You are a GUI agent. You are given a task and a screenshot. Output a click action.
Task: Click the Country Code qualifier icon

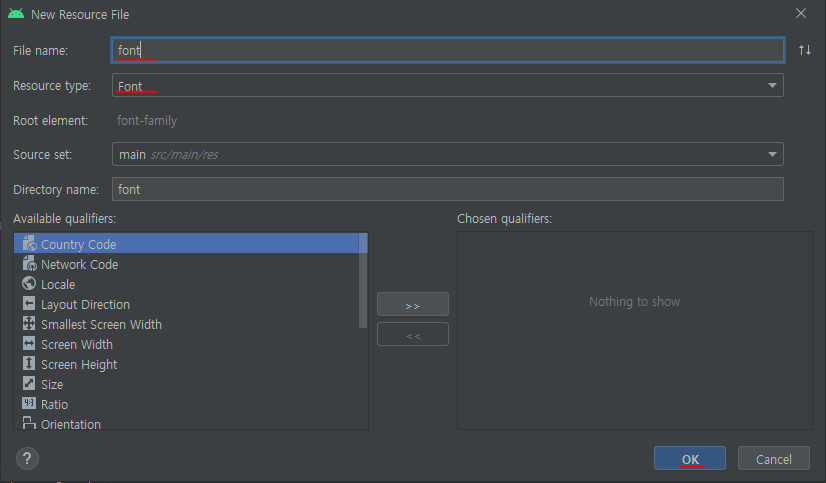pyautogui.click(x=29, y=243)
